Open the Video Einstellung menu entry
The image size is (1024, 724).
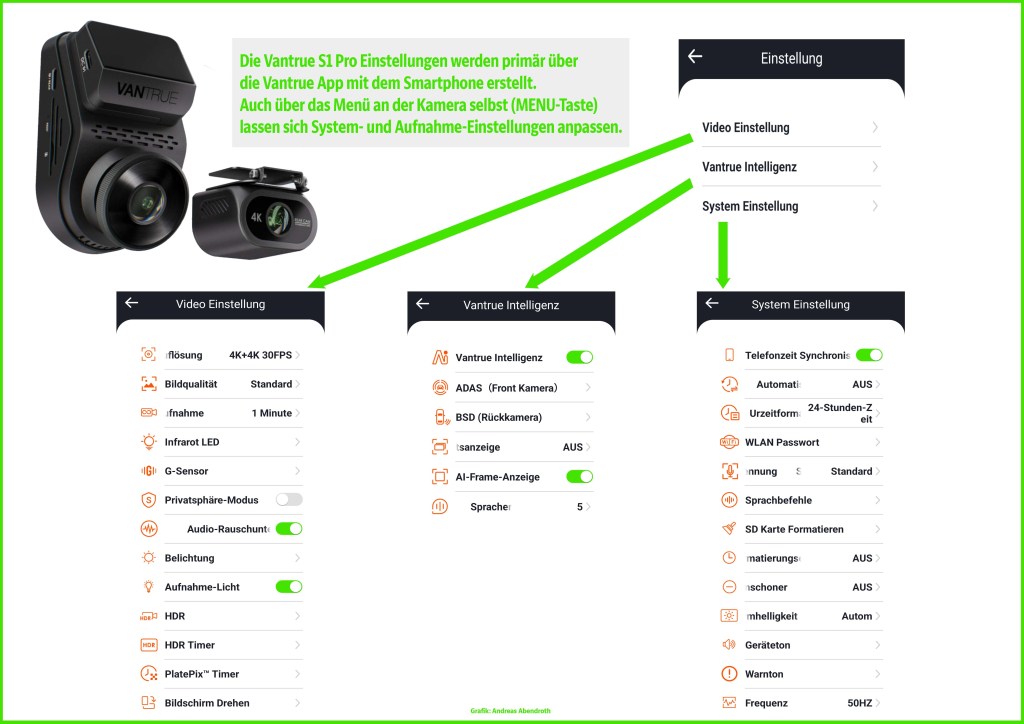(x=790, y=127)
